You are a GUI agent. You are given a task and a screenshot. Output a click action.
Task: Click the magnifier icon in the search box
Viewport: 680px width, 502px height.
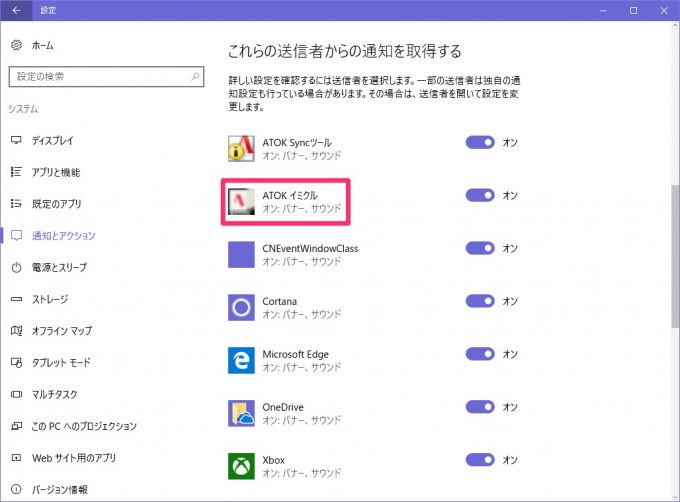(x=195, y=77)
